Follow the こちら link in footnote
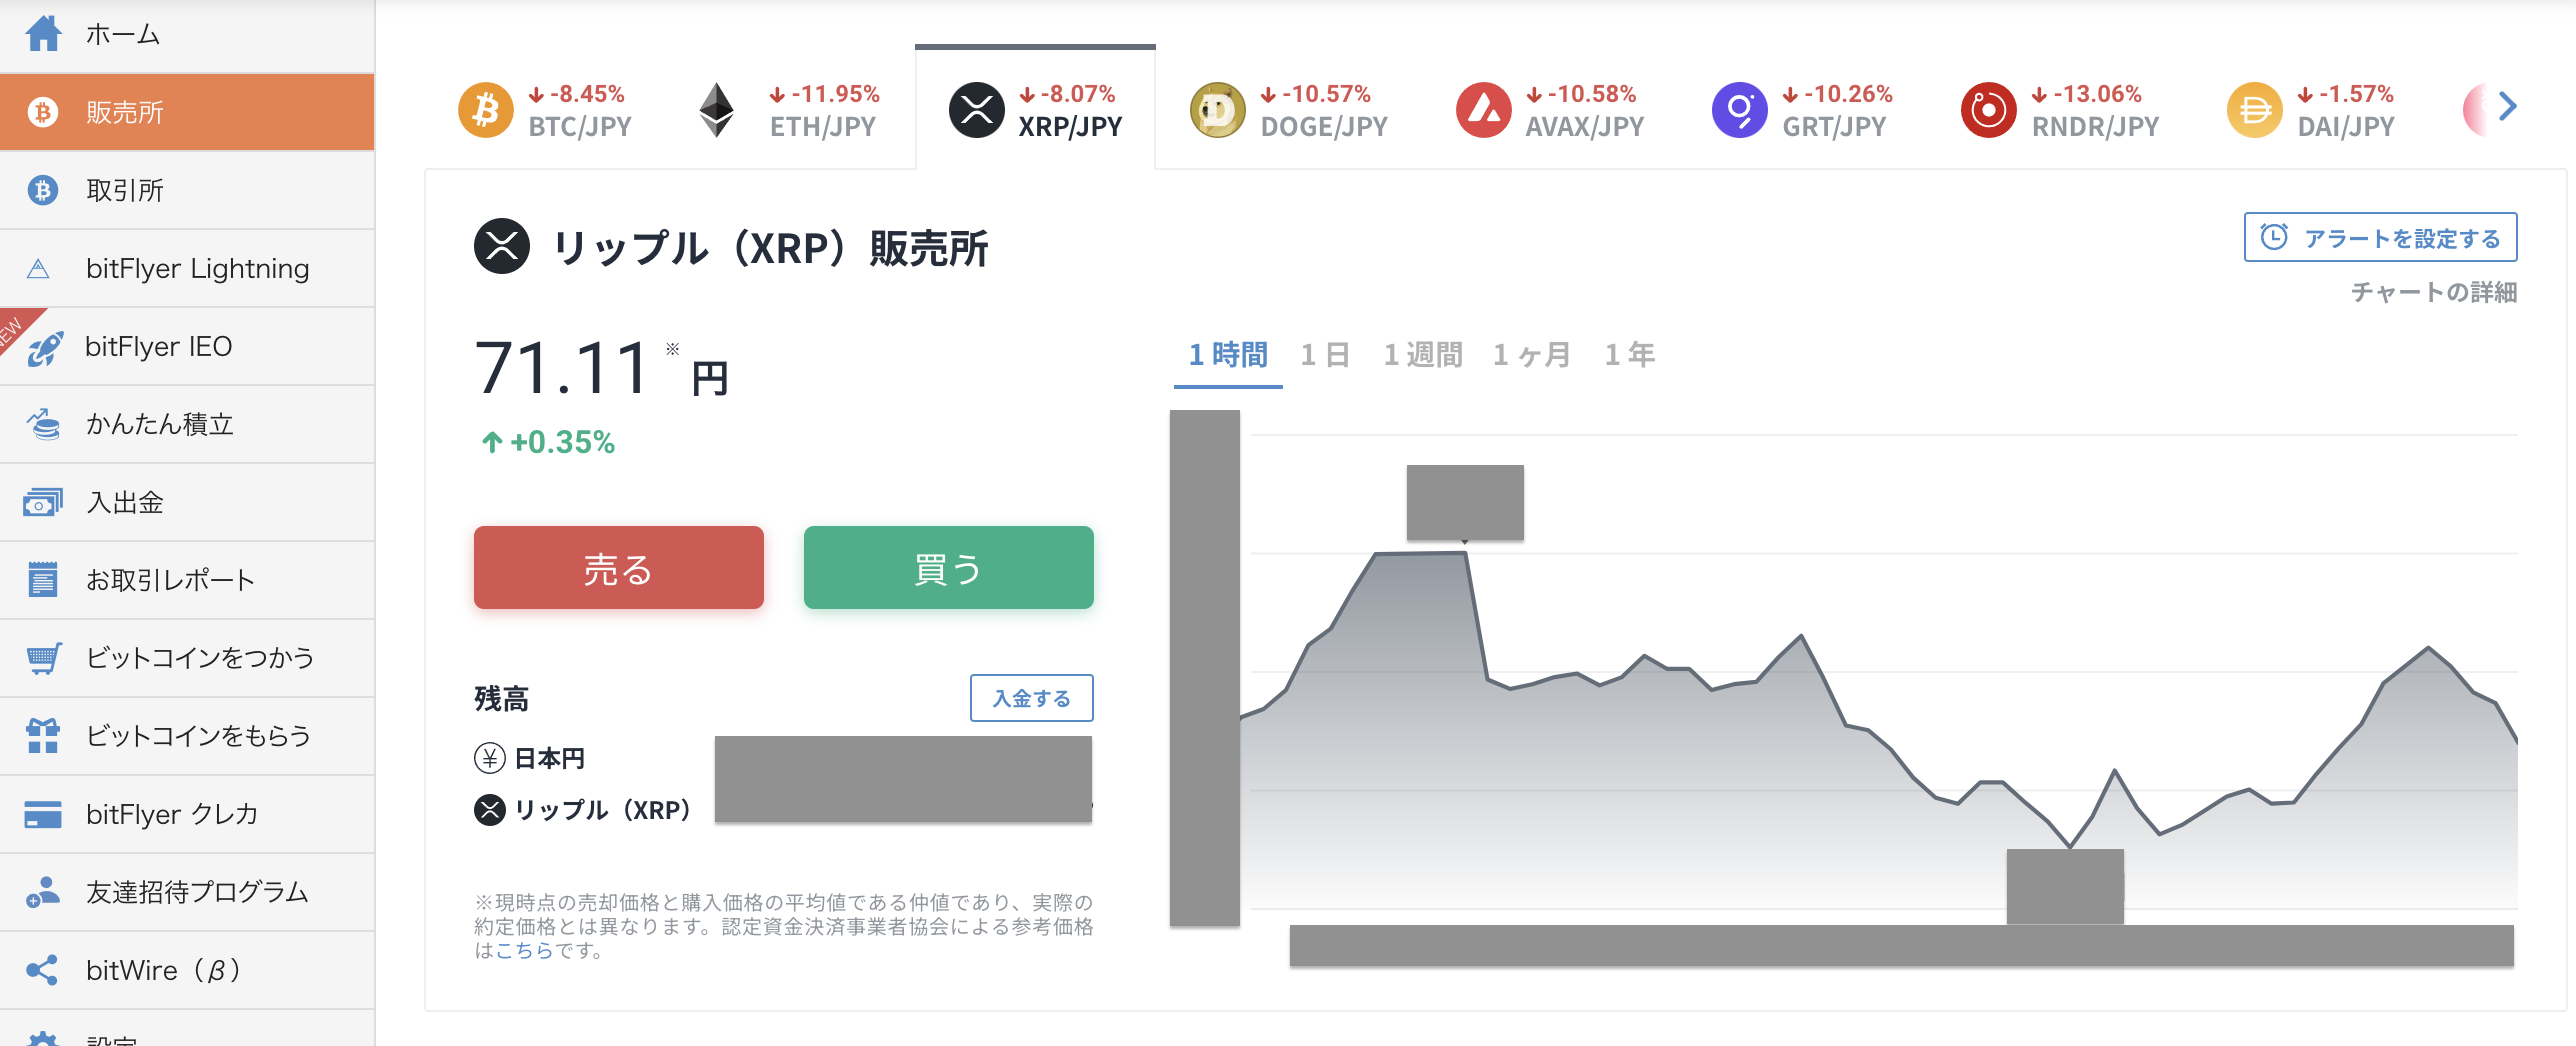 (525, 951)
